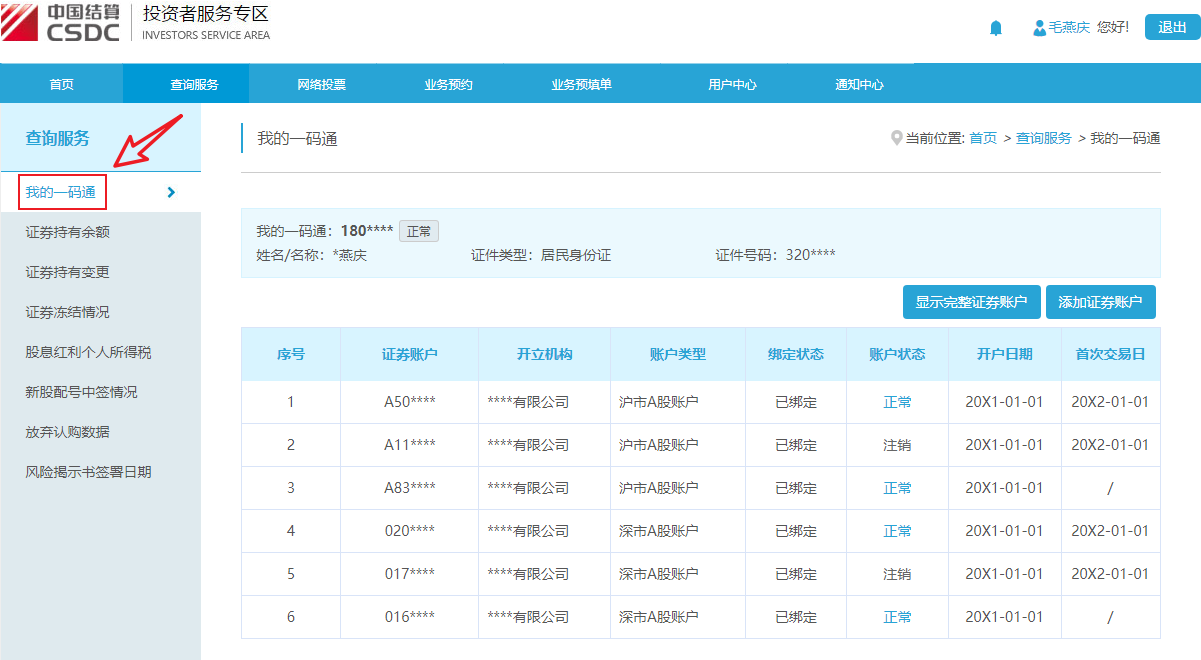Viewport: 1201px width, 660px height.
Task: Click the notification bell icon
Action: 995,28
